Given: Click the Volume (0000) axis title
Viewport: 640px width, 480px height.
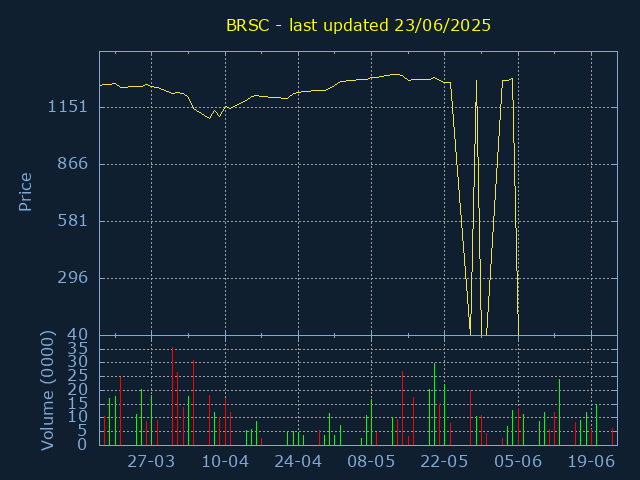Looking at the screenshot, I should [47, 391].
